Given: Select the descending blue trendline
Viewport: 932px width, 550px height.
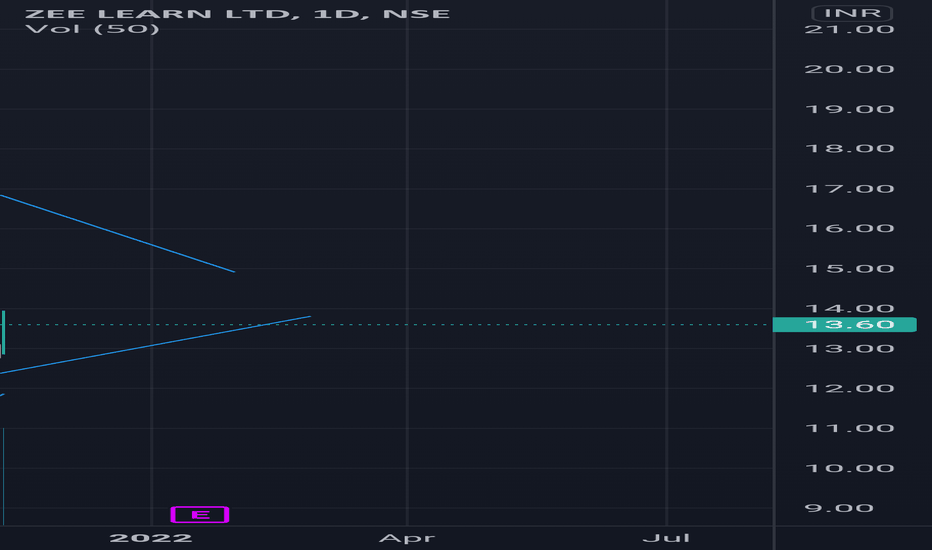Looking at the screenshot, I should (x=117, y=233).
